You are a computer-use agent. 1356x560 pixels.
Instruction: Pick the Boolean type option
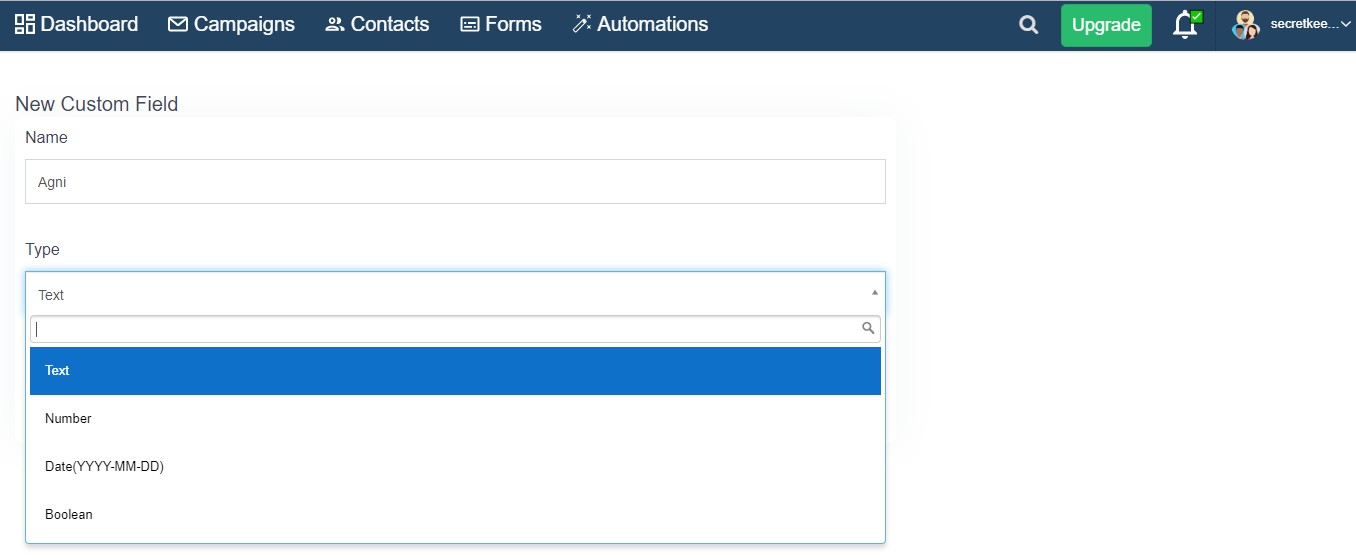coord(455,515)
